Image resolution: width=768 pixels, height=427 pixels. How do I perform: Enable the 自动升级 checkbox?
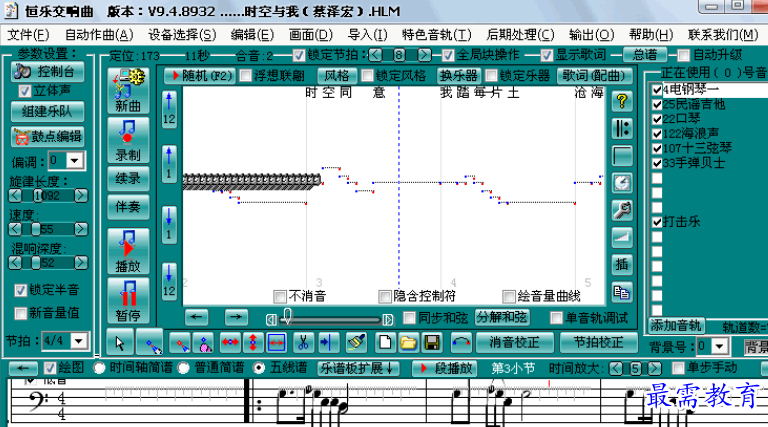coord(684,55)
